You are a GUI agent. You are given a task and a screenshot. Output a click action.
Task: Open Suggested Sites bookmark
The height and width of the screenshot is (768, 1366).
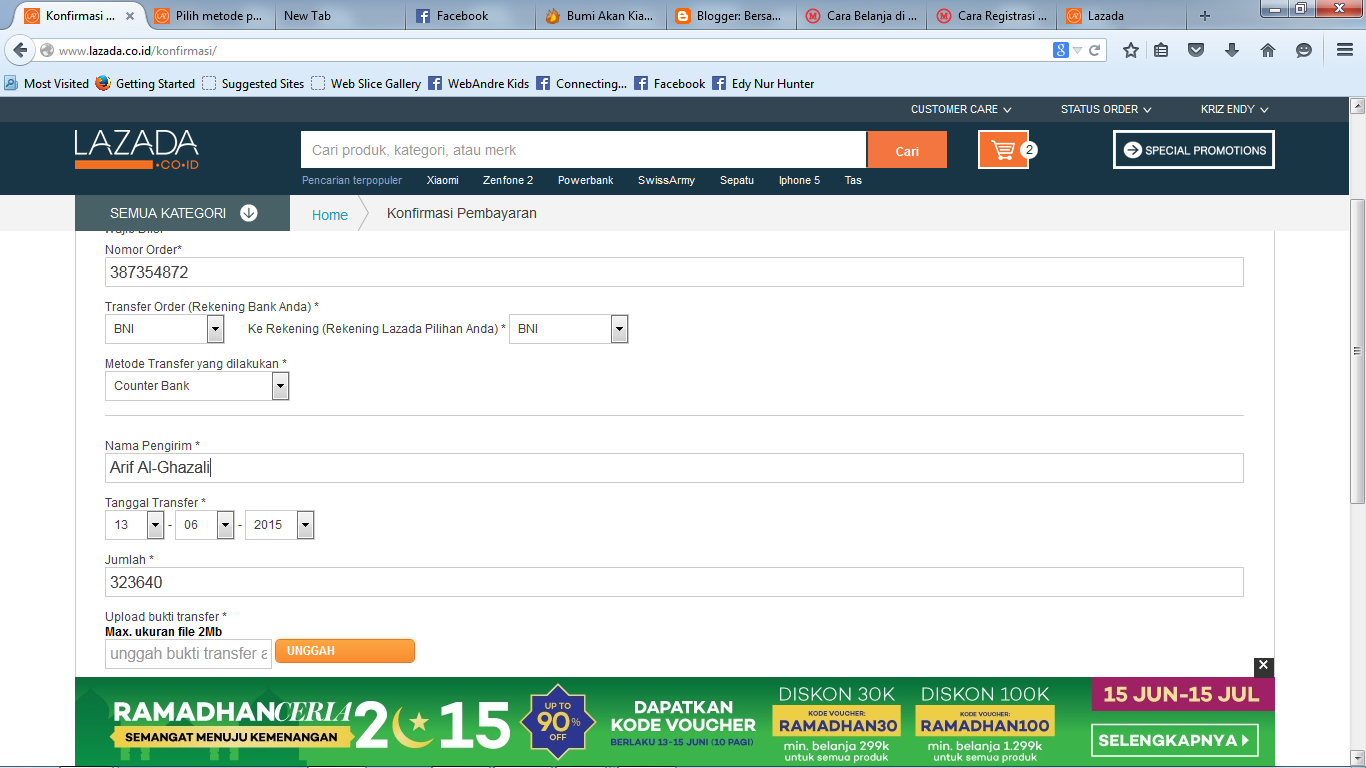tap(253, 84)
